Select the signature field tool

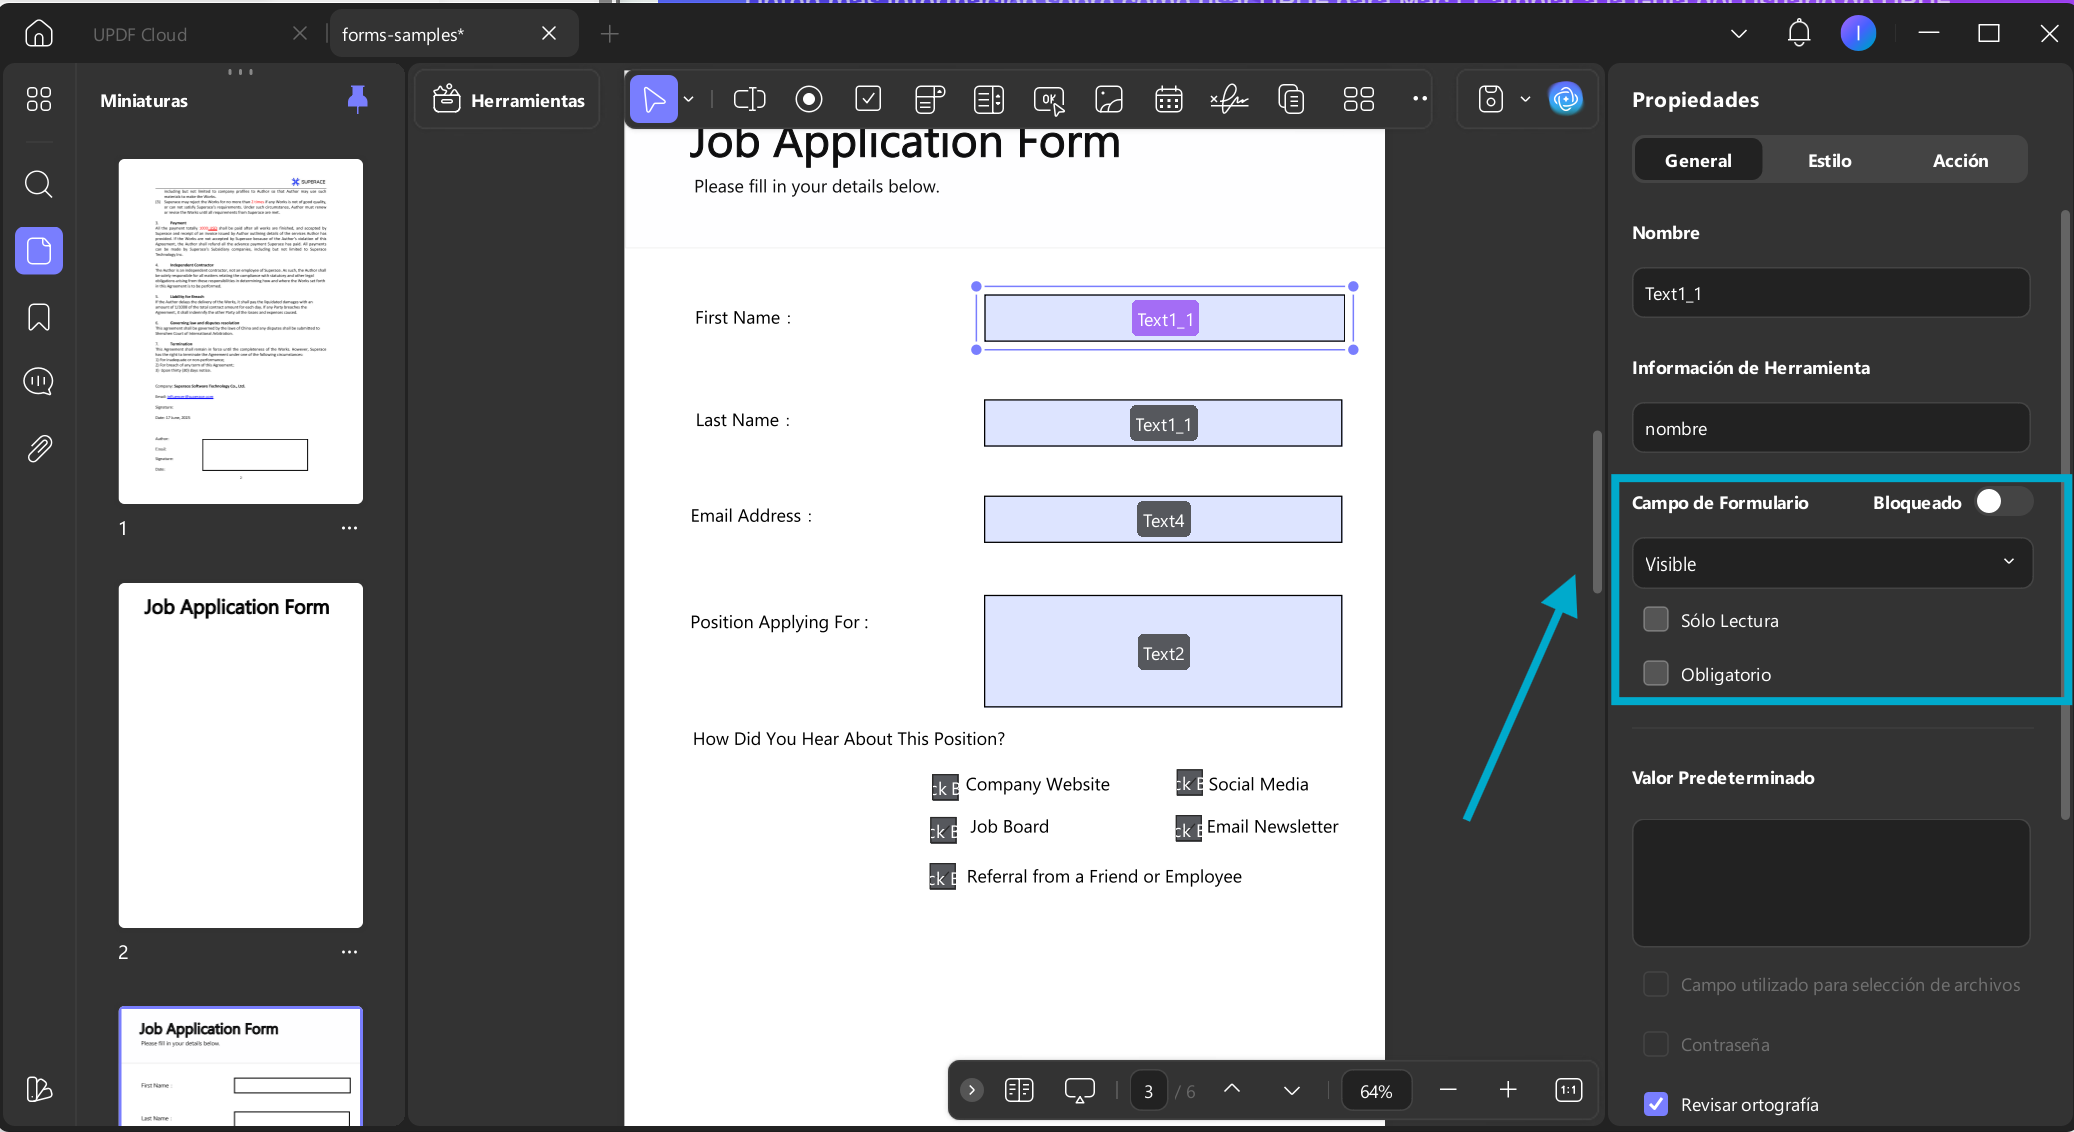tap(1229, 99)
